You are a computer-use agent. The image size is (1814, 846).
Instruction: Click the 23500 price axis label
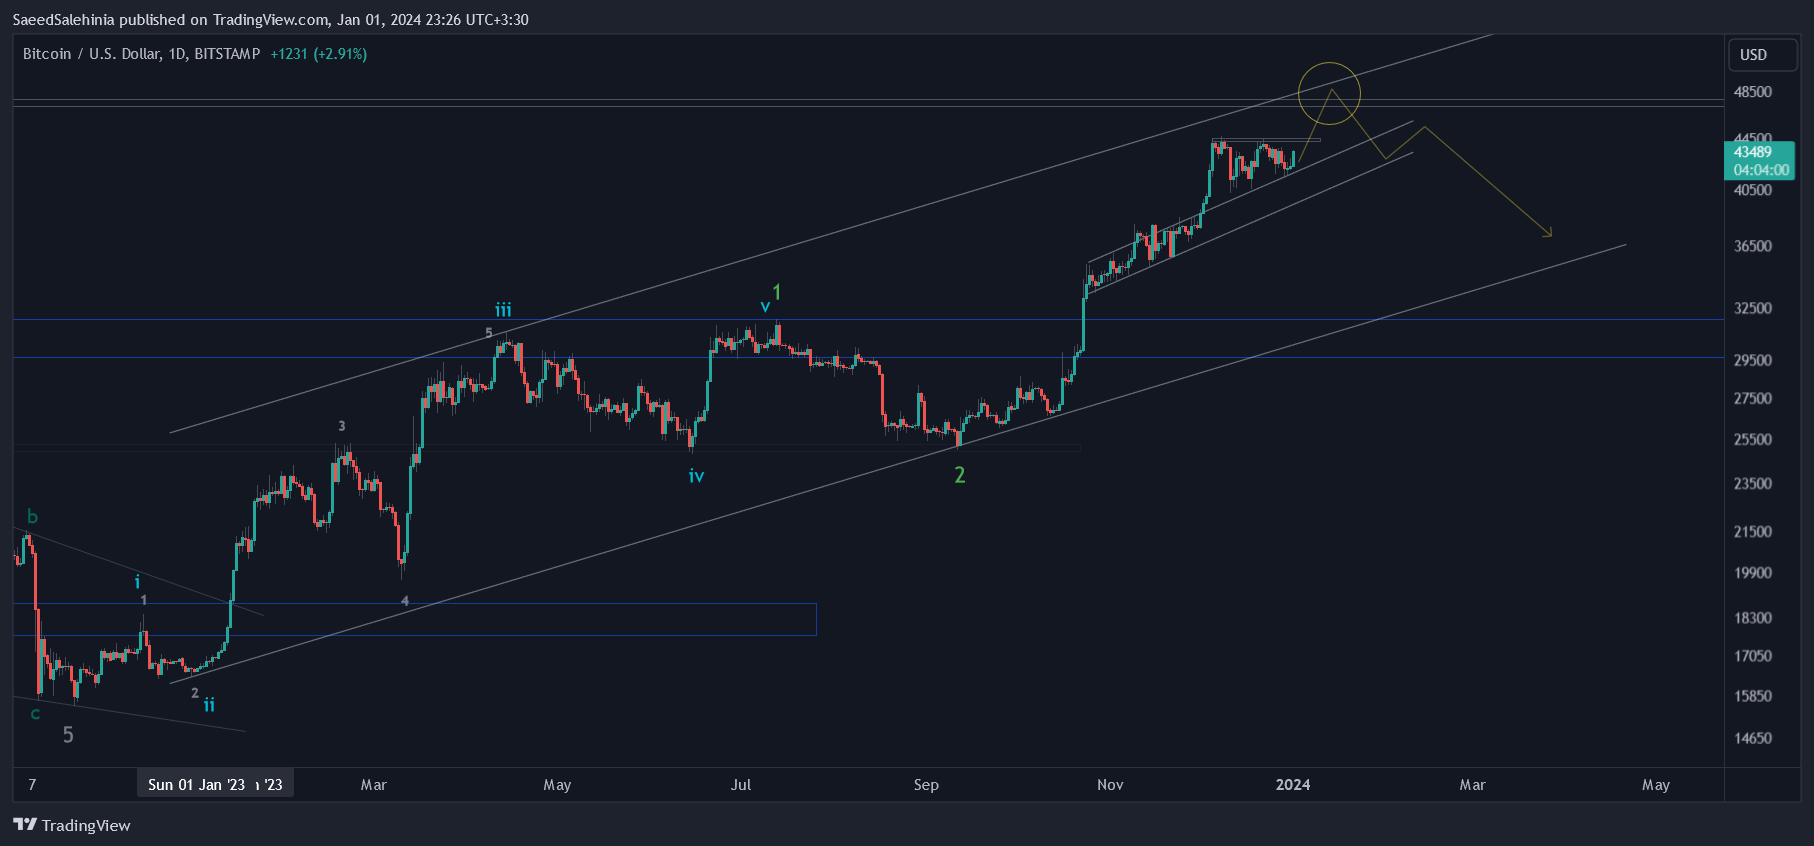(1753, 483)
